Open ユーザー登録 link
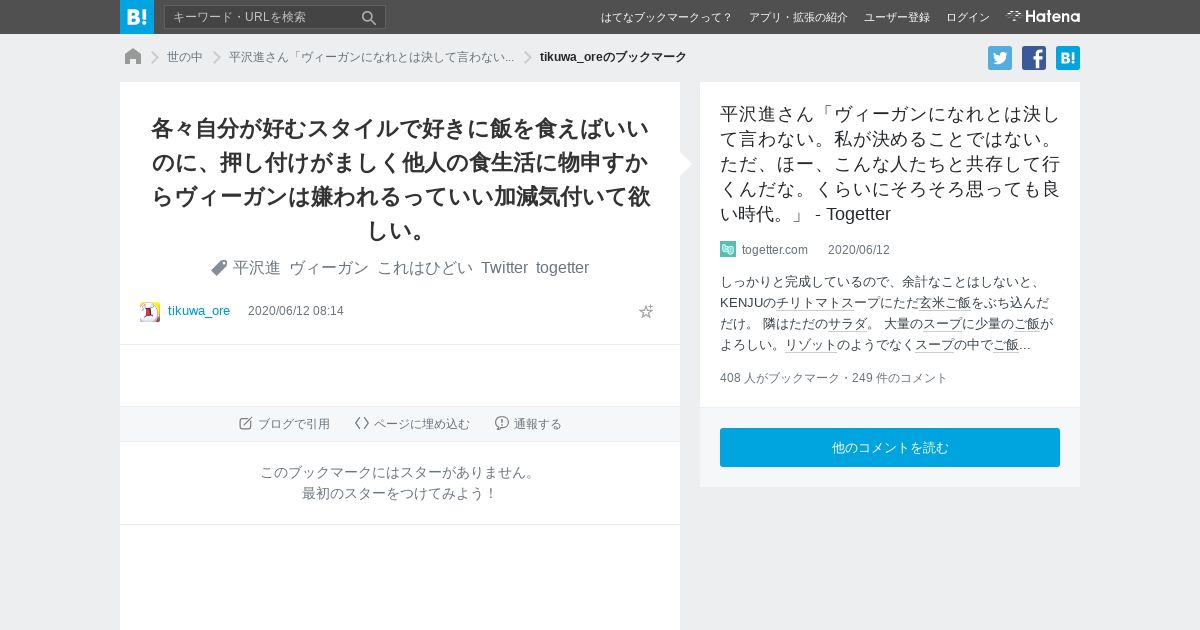This screenshot has height=630, width=1200. coord(897,17)
